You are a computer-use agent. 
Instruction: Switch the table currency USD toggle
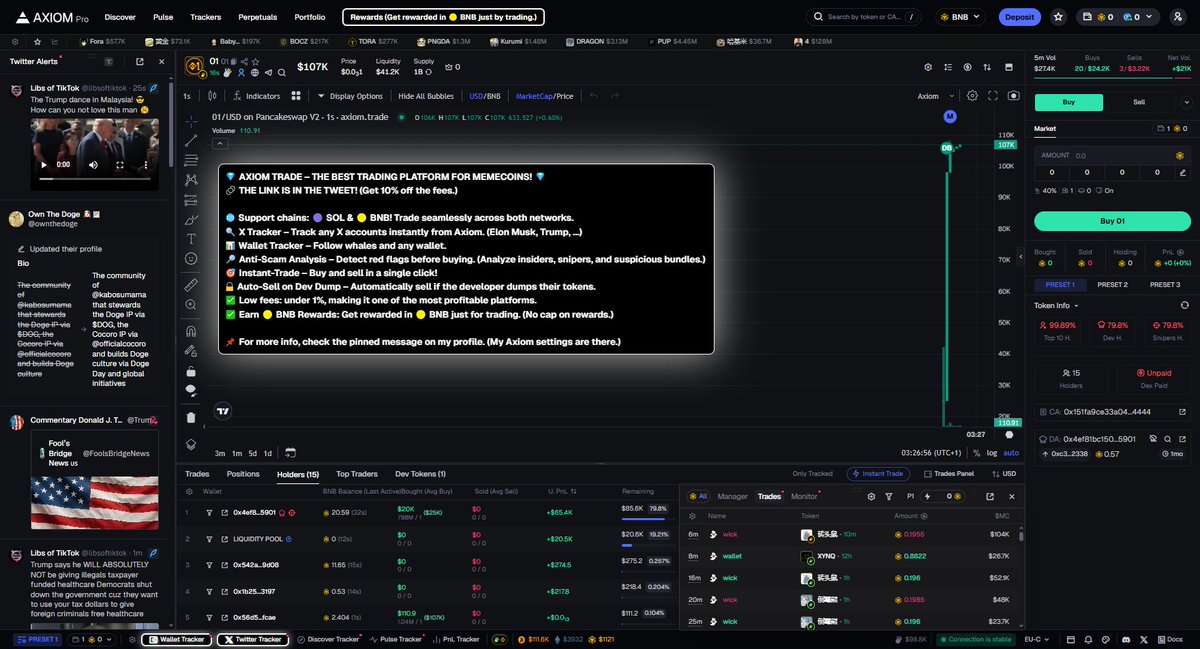[1003, 474]
